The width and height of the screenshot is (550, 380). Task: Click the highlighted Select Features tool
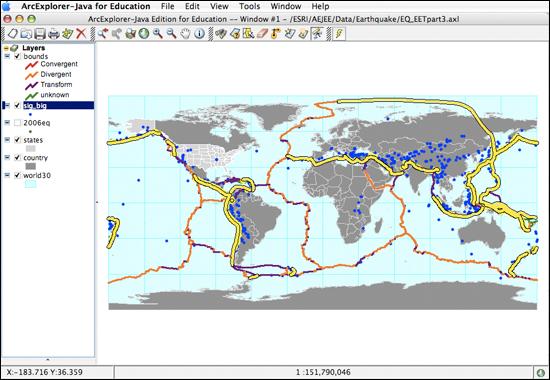[317, 34]
